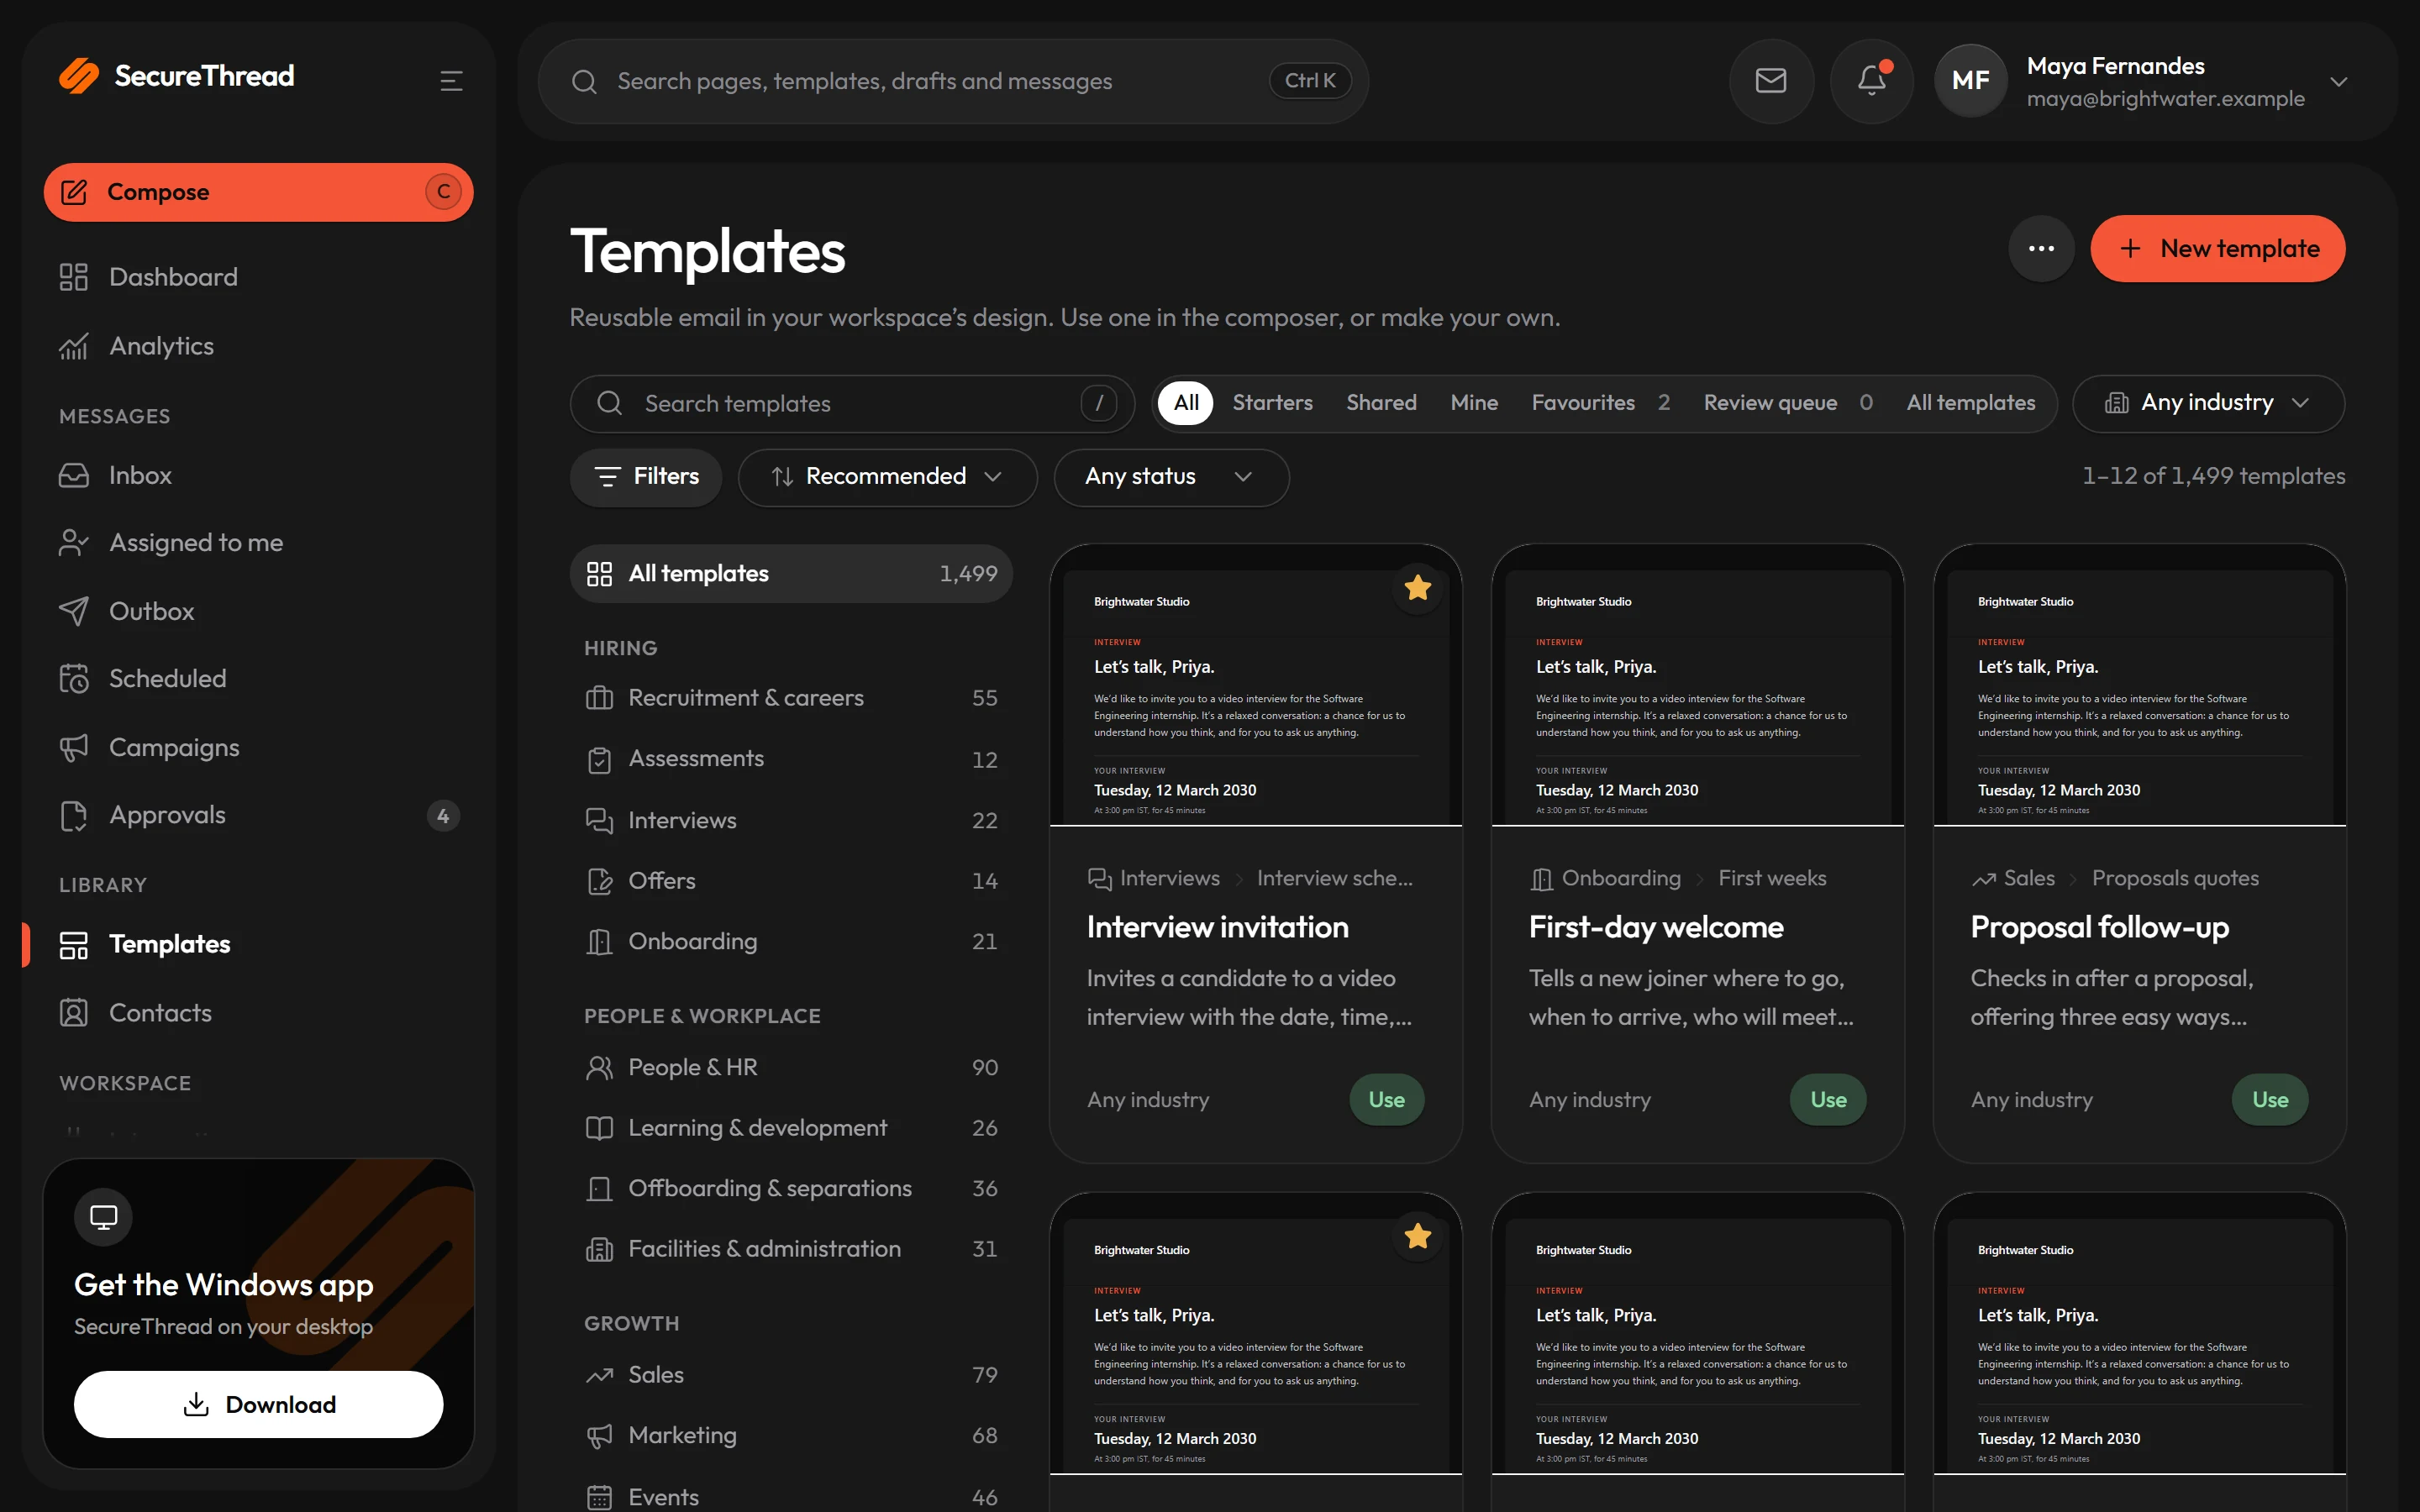Expand the Maya Fernandes account menu

(2338, 82)
